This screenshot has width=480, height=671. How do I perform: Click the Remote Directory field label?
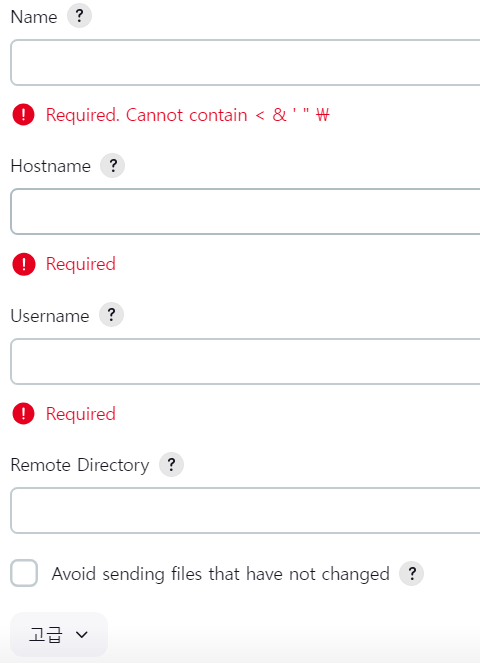[x=80, y=465]
